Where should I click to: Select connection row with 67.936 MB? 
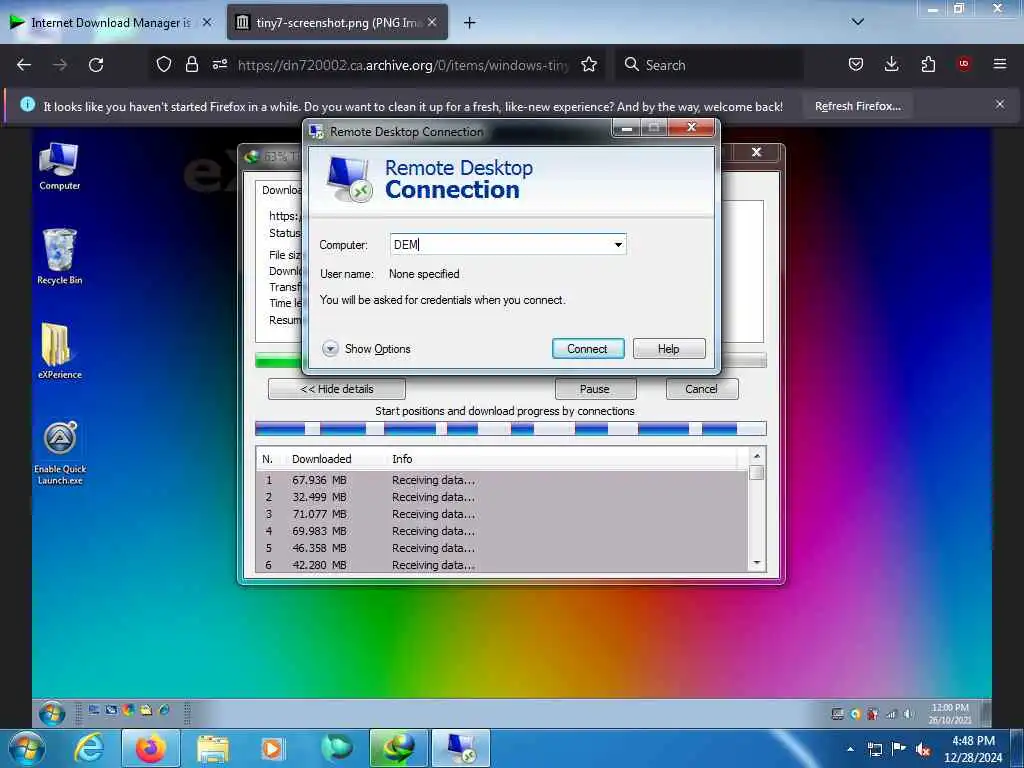[502, 480]
